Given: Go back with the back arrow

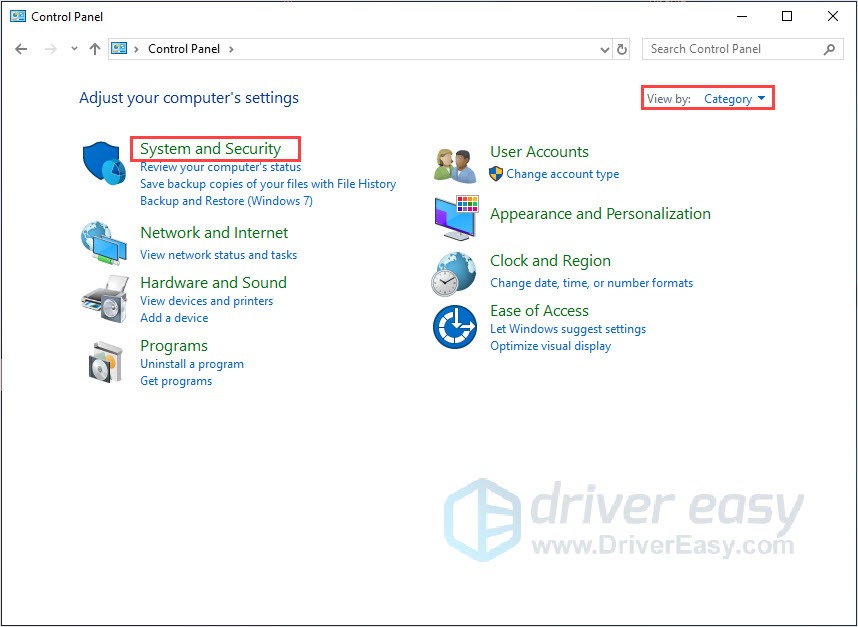Looking at the screenshot, I should (21, 49).
